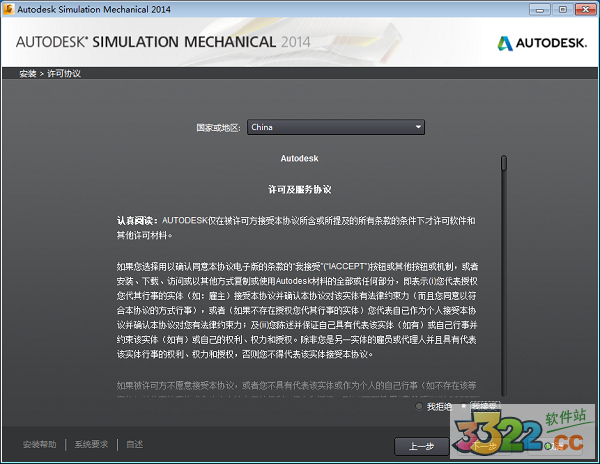The height and width of the screenshot is (464, 600).
Task: Click the Autodesk heading in license text
Action: pyautogui.click(x=299, y=158)
